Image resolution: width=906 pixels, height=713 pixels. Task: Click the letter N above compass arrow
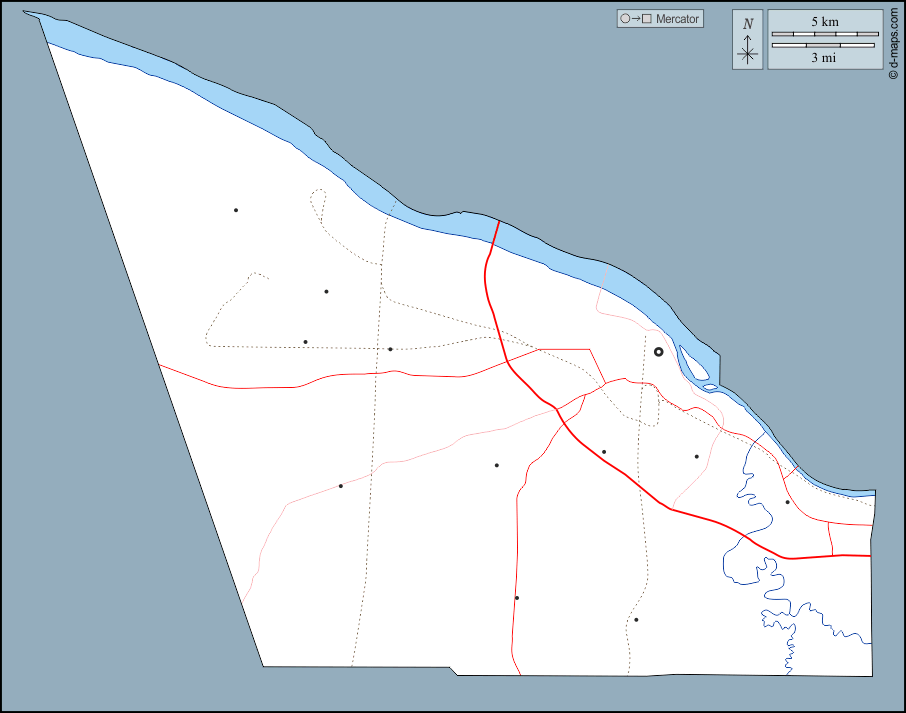coord(748,24)
